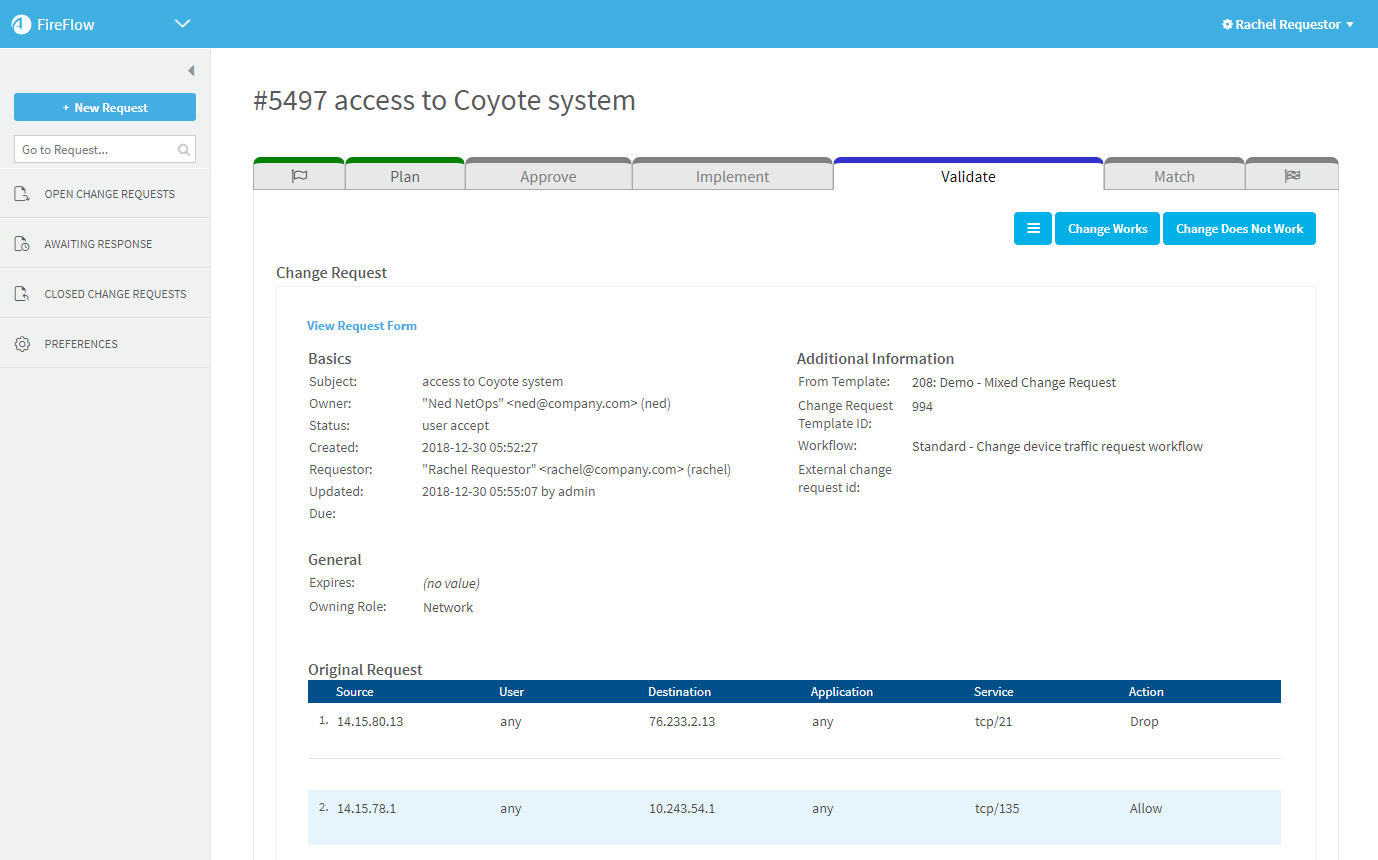Open the Implement stage tab
The height and width of the screenshot is (860, 1378).
(x=732, y=176)
